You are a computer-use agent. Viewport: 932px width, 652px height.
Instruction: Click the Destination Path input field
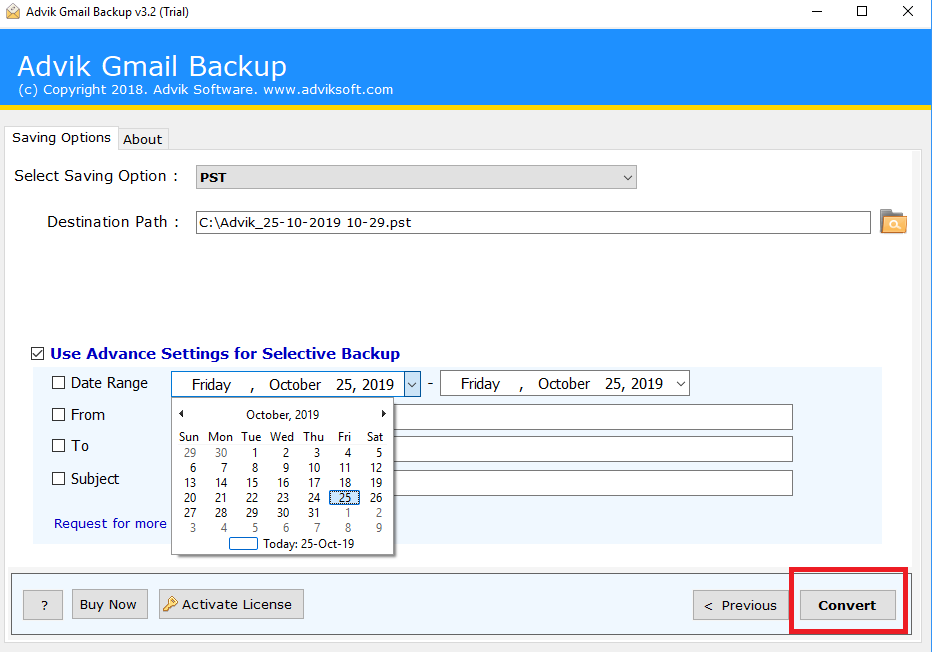coord(533,222)
